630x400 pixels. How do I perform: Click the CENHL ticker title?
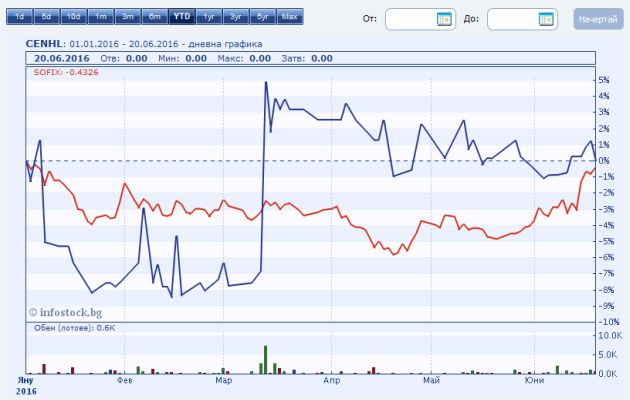click(44, 43)
